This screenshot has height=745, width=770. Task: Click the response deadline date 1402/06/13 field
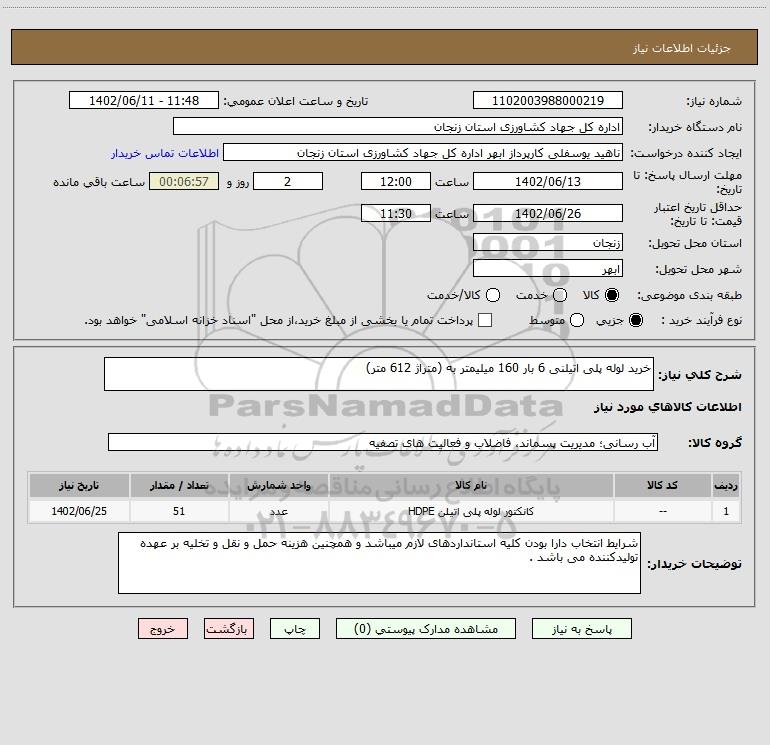pyautogui.click(x=548, y=181)
